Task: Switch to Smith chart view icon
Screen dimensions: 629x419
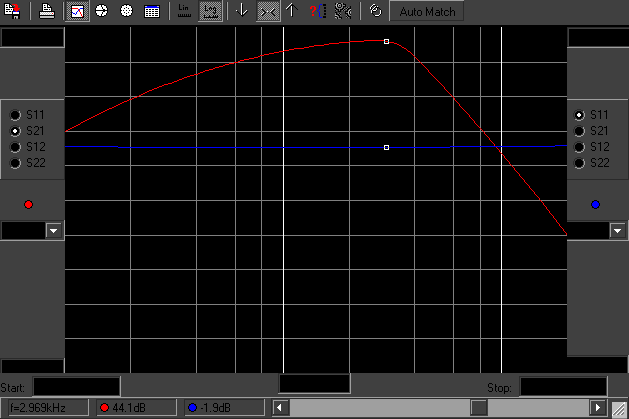Action: tap(101, 12)
